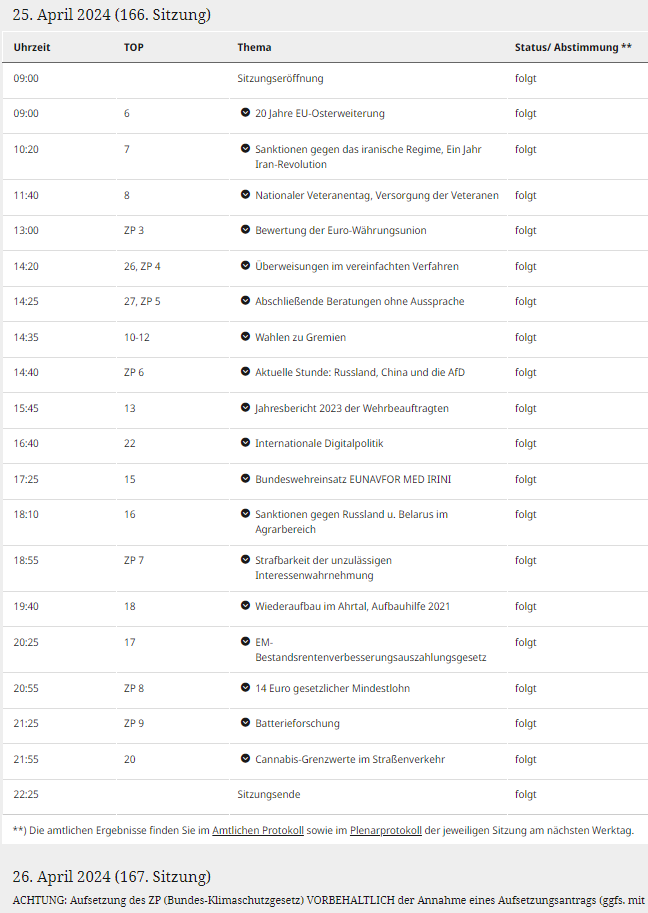Expand Cannabis-Grenzwerte im Straßenverkehr item
This screenshot has width=648, height=913.
[x=245, y=759]
